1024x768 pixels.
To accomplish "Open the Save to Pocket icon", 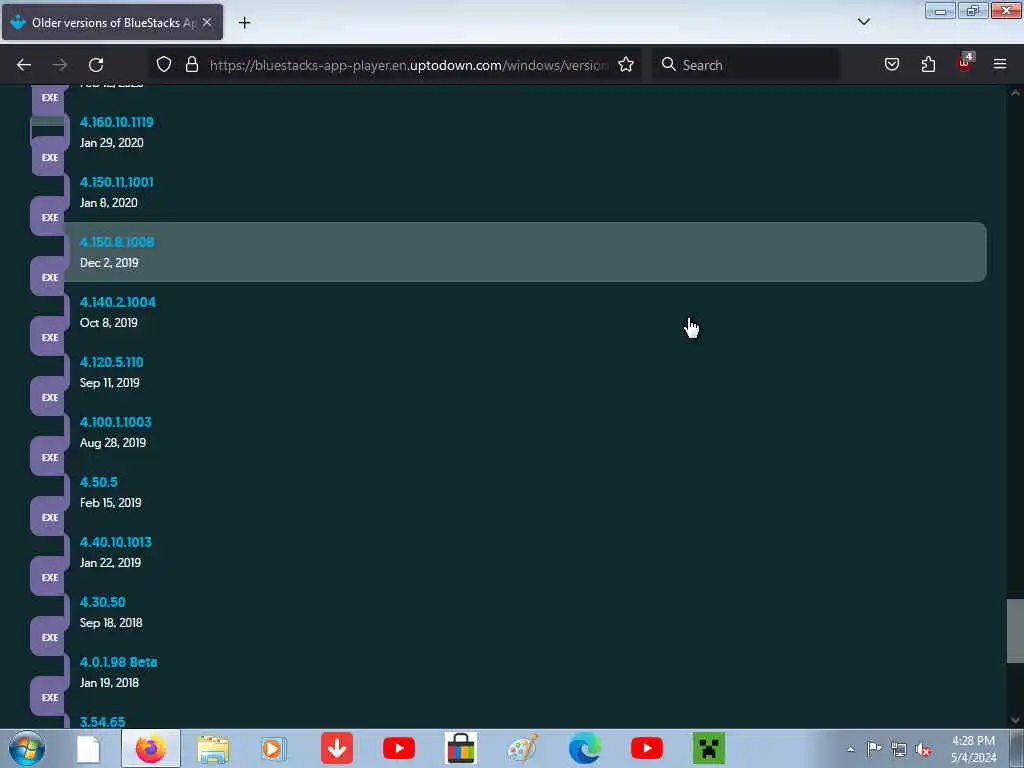I will point(891,64).
